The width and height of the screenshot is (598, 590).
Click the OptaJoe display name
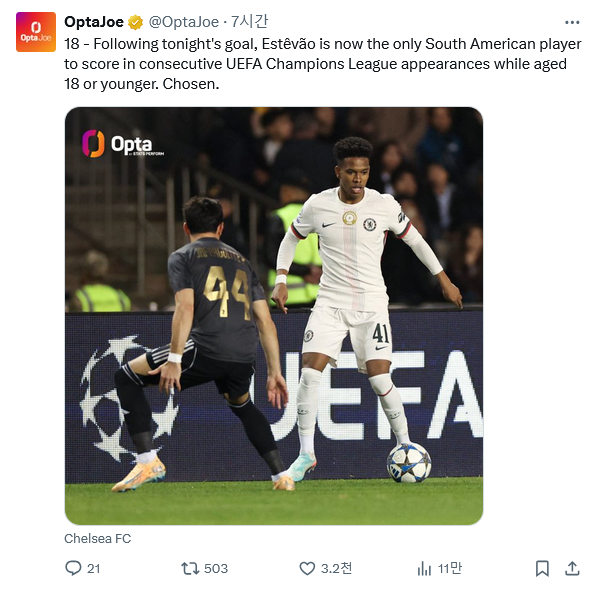click(x=94, y=22)
